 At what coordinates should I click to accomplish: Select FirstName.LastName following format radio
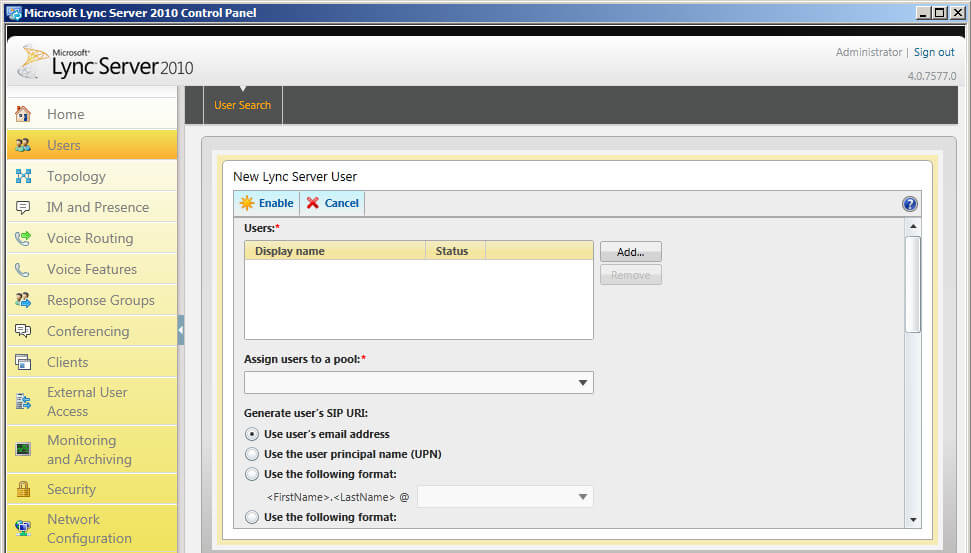tap(251, 474)
